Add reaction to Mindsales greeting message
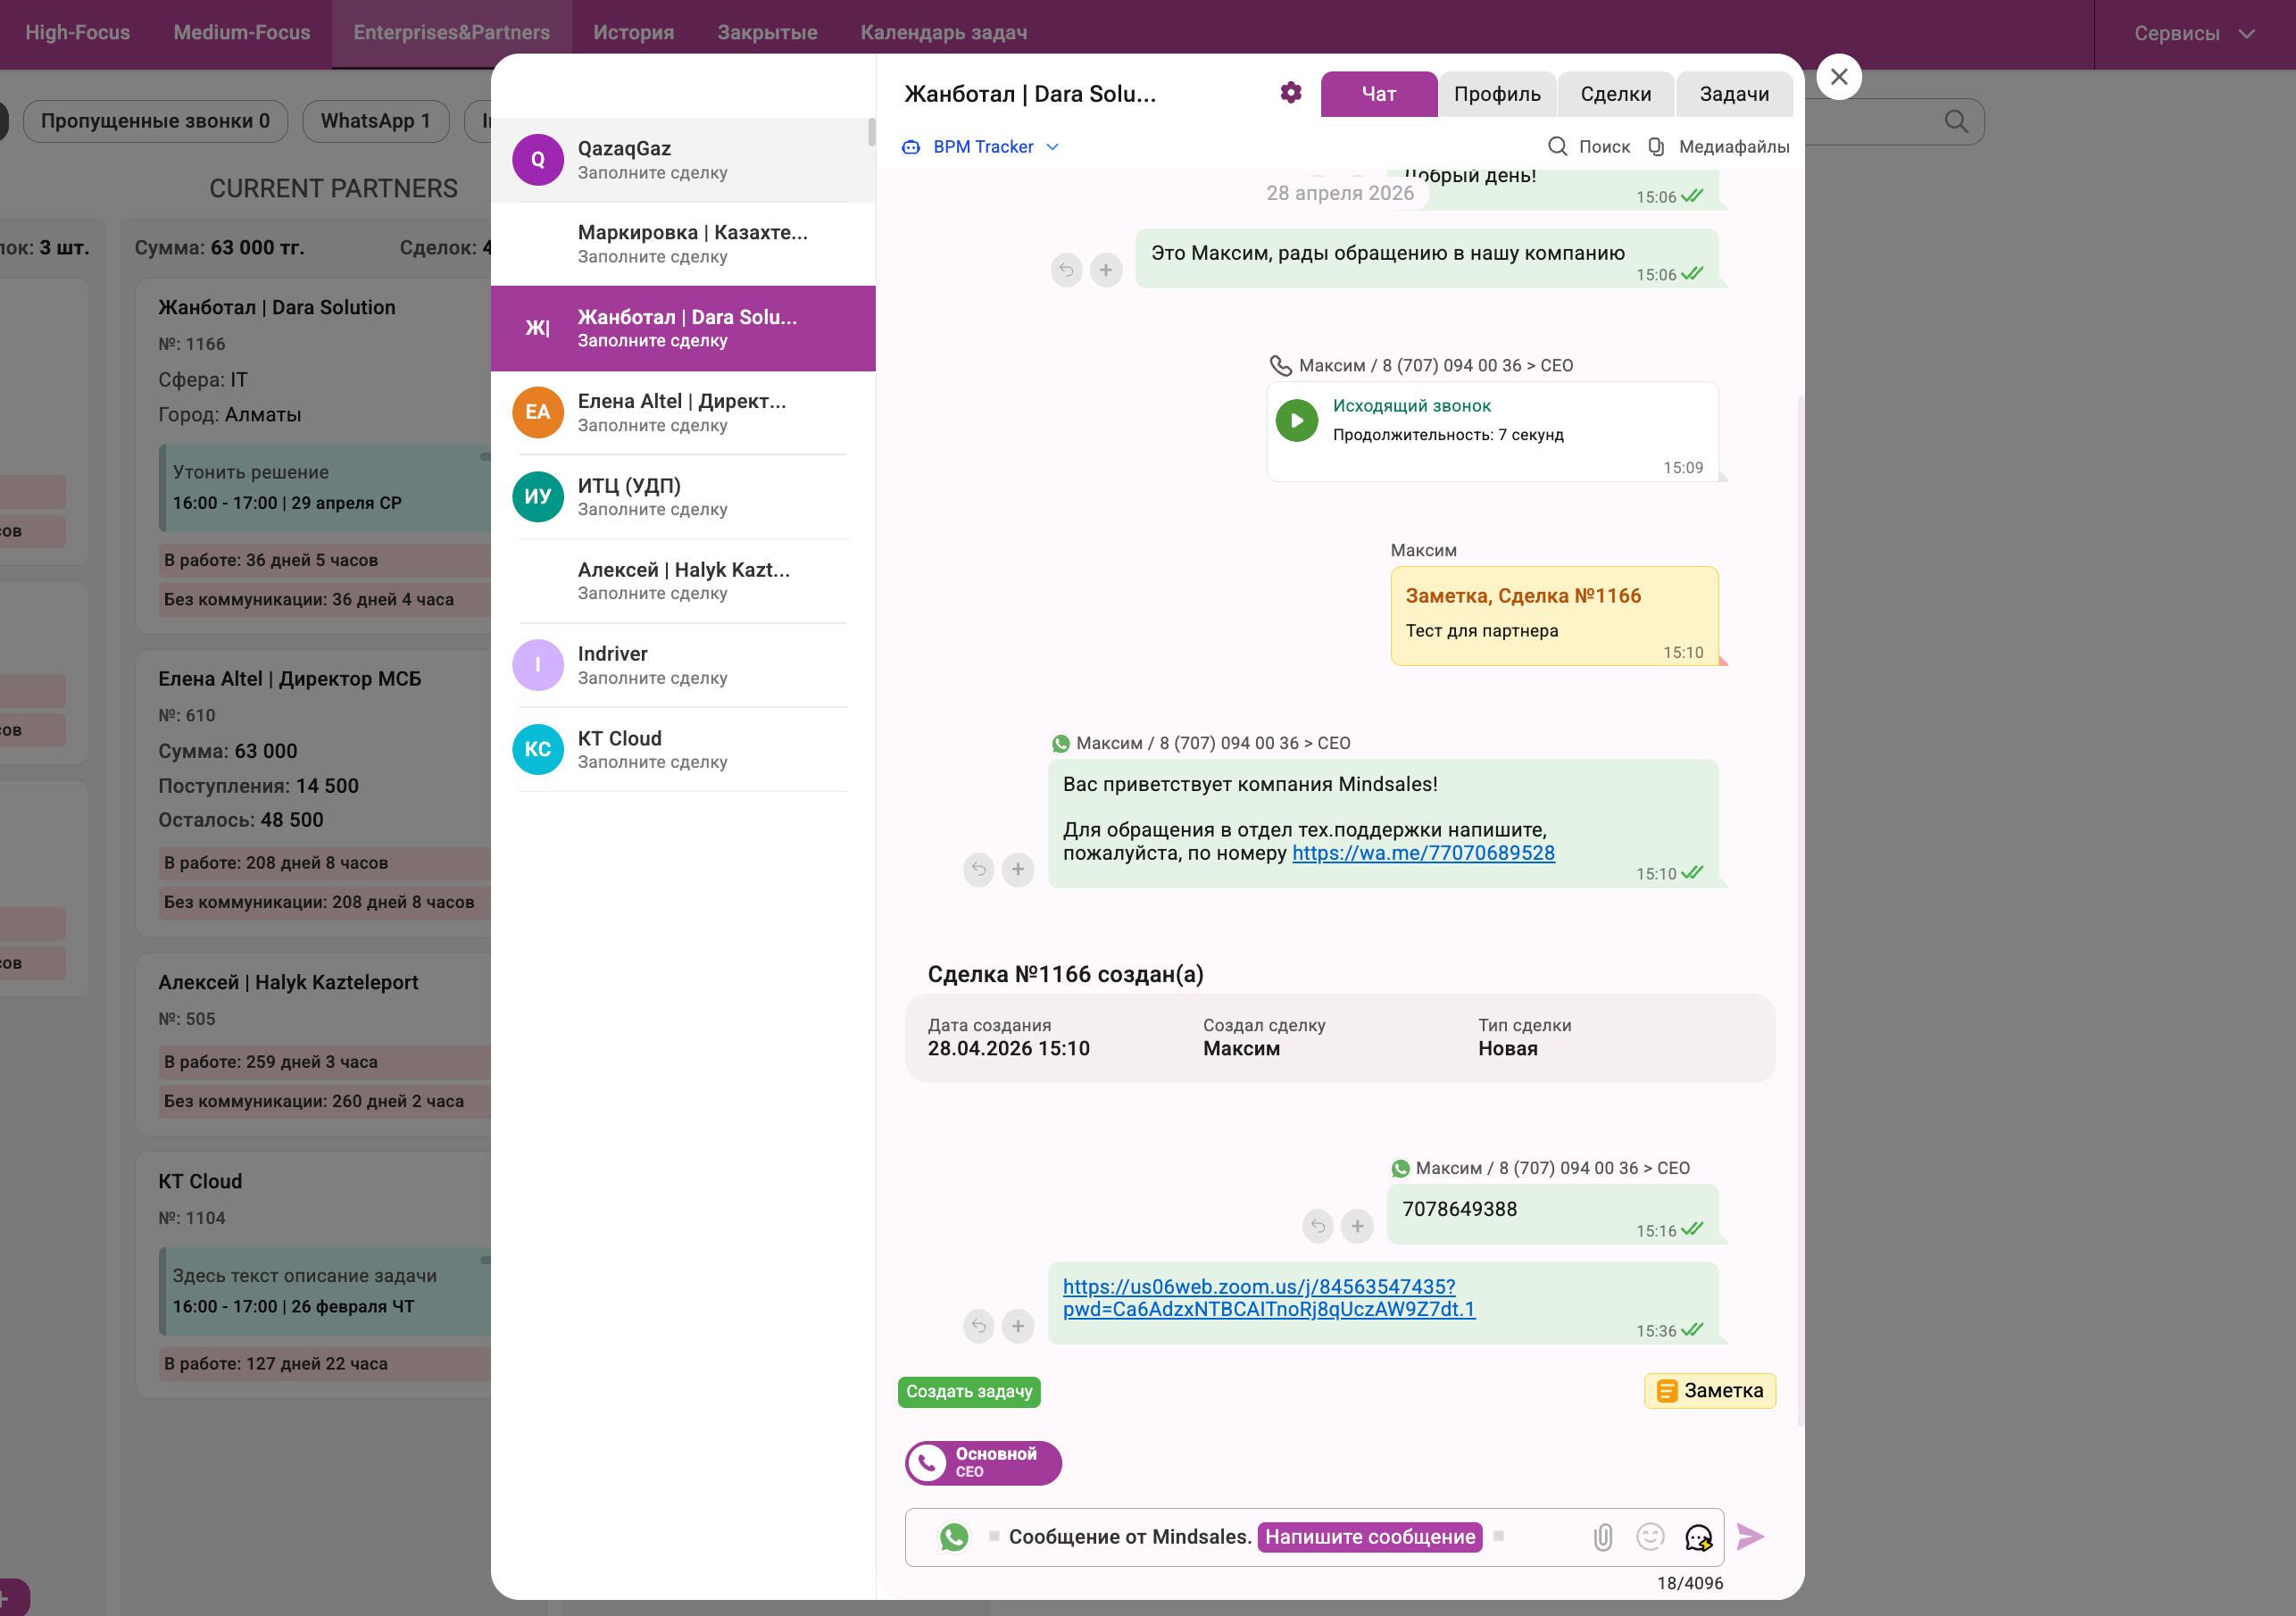This screenshot has width=2296, height=1616. tap(1018, 870)
